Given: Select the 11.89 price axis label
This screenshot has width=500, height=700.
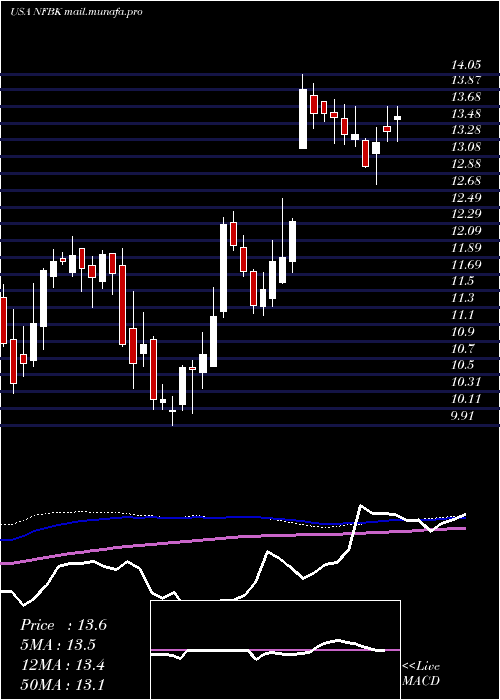Looking at the screenshot, I should tap(466, 248).
